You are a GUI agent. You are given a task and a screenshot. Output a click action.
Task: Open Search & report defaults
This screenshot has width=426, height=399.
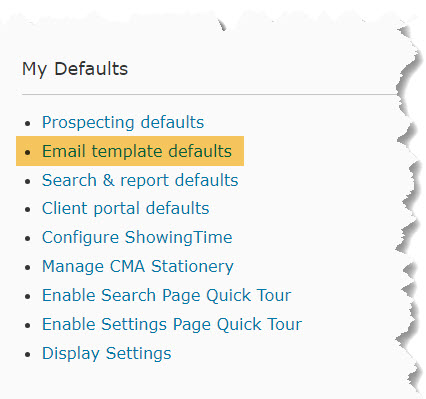140,181
